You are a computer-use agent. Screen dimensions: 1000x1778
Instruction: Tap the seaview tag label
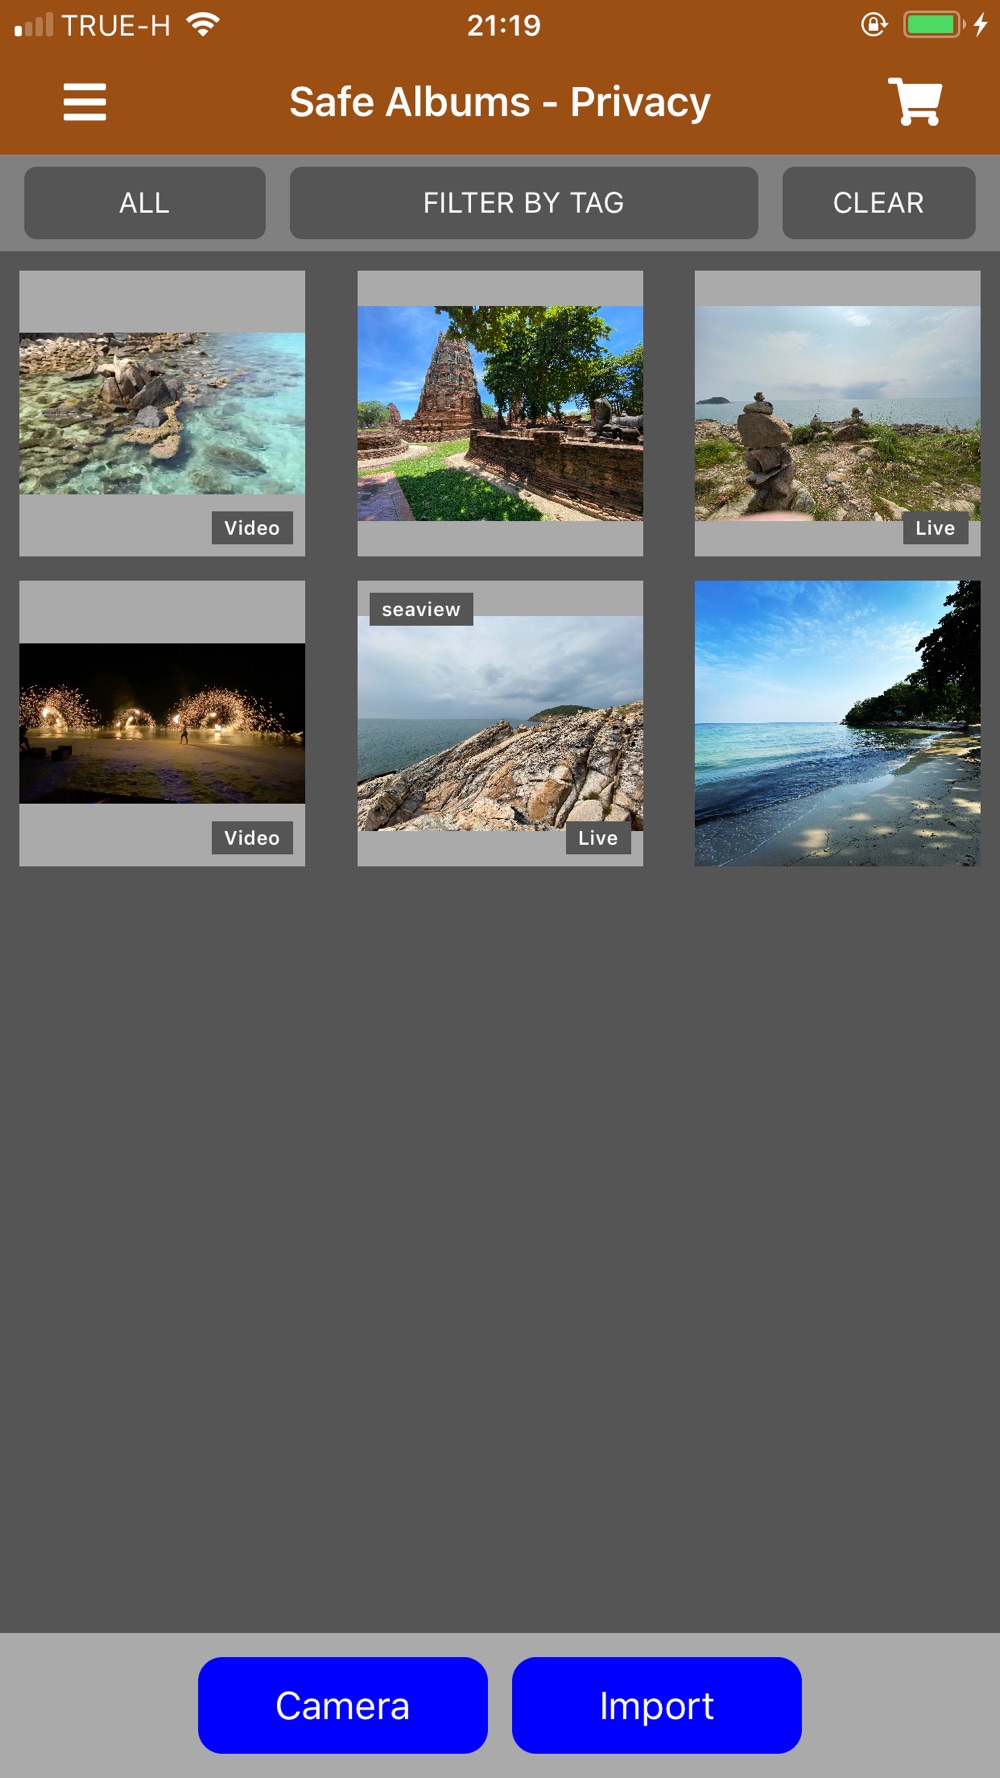click(421, 609)
